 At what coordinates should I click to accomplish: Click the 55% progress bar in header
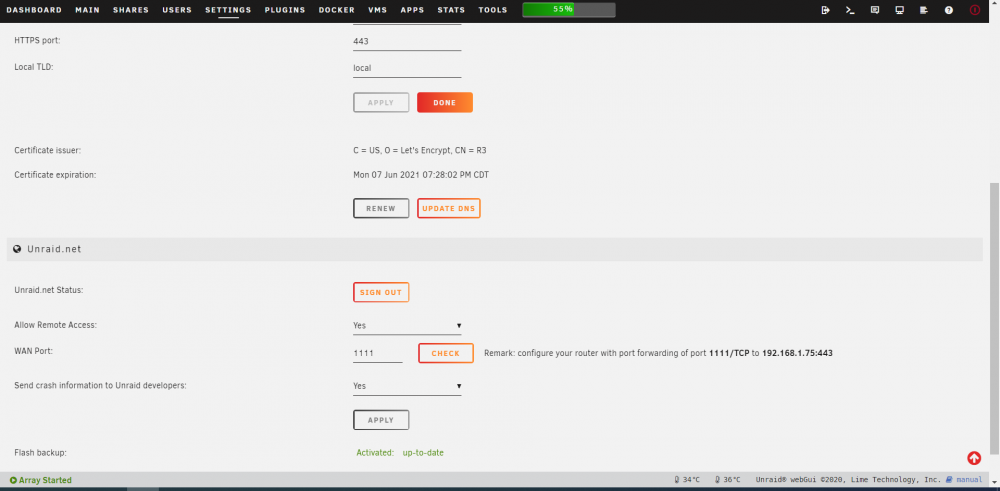tap(569, 10)
